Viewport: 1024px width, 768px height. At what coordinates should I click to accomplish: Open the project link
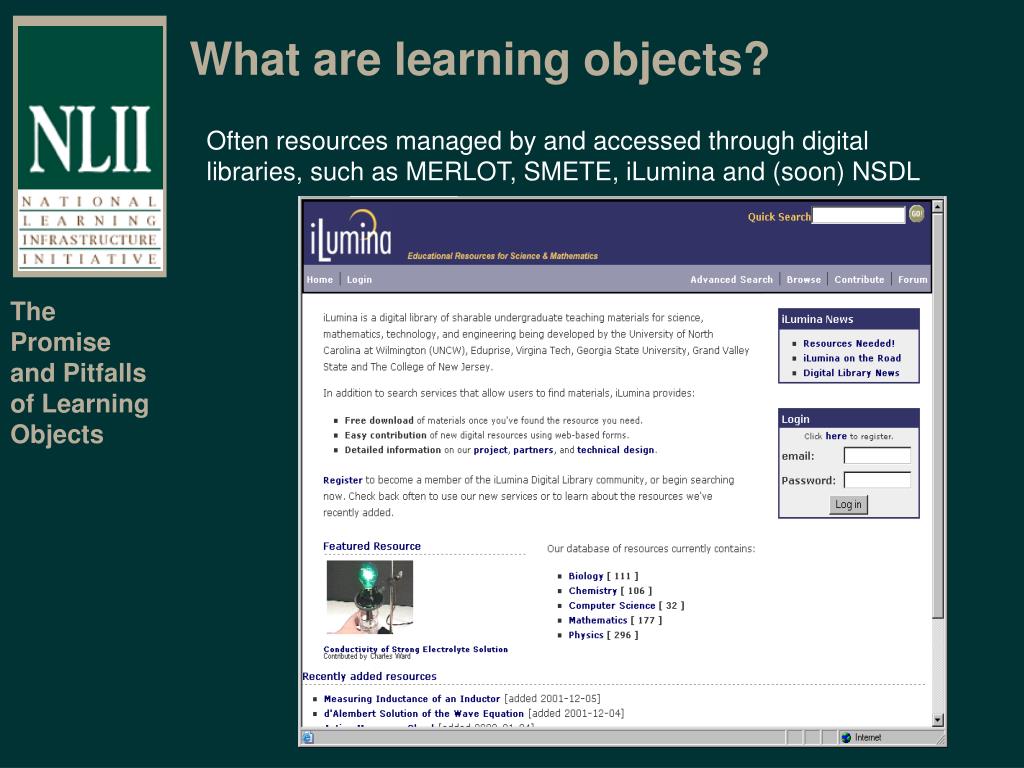click(490, 450)
